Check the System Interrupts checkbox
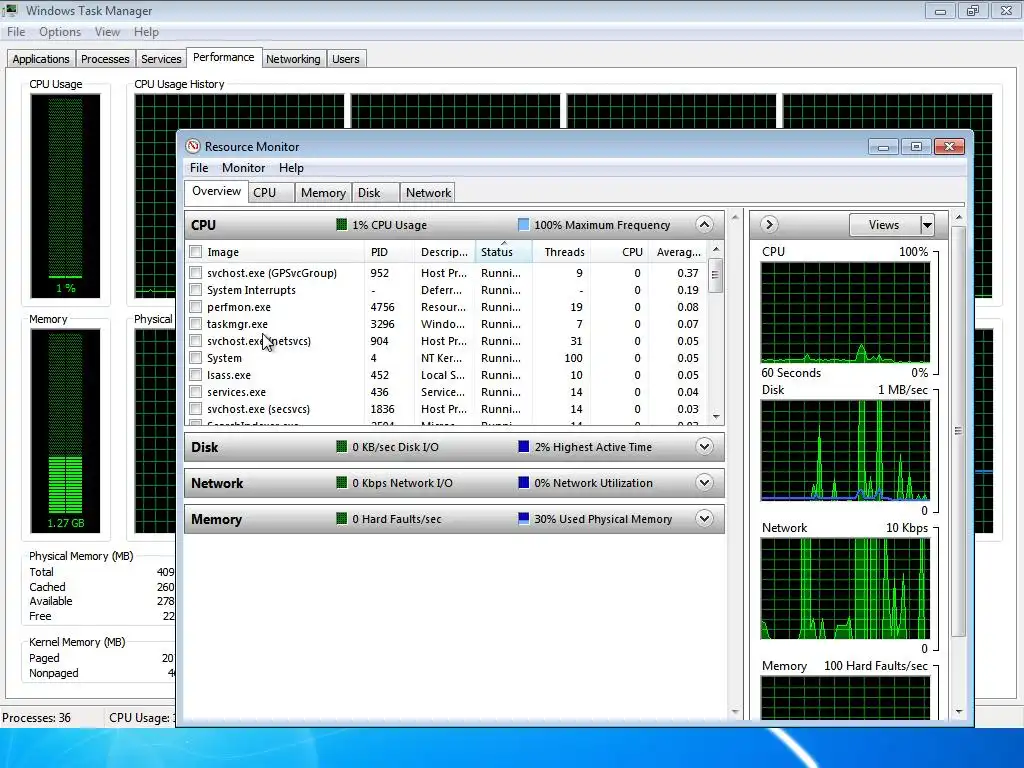The height and width of the screenshot is (768, 1024). tap(195, 289)
